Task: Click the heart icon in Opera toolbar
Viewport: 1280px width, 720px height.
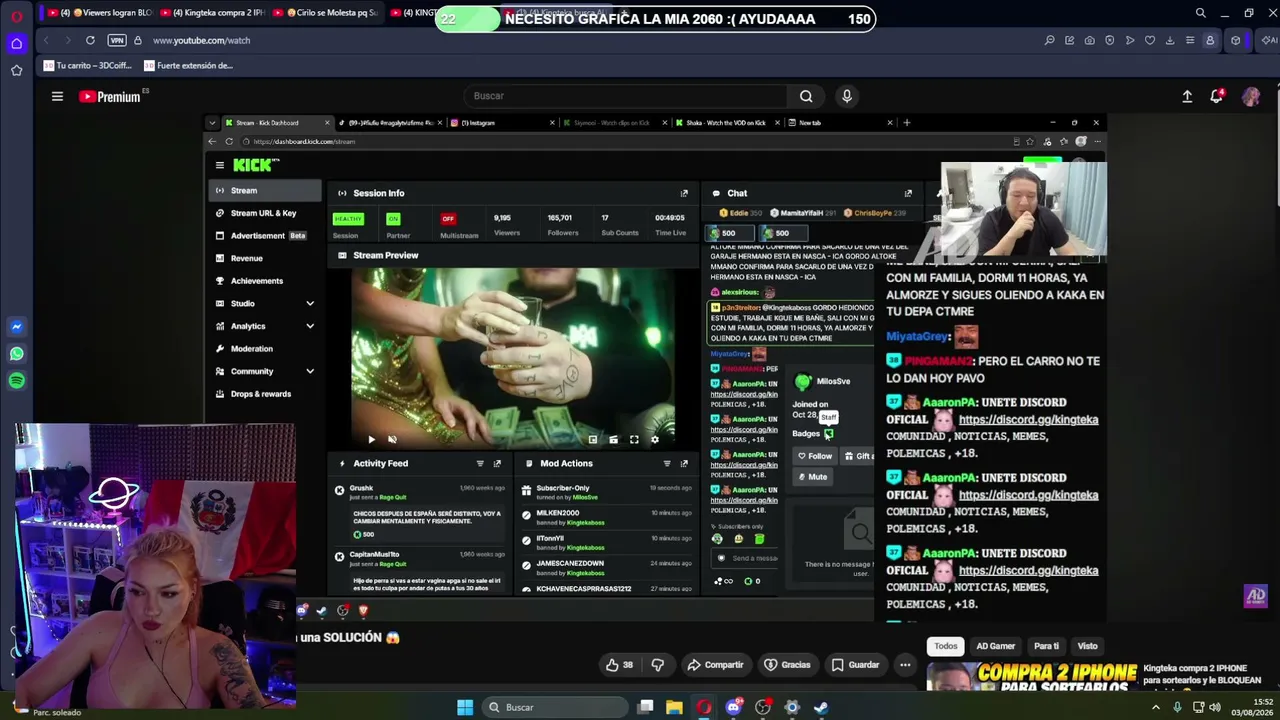Action: point(1150,40)
